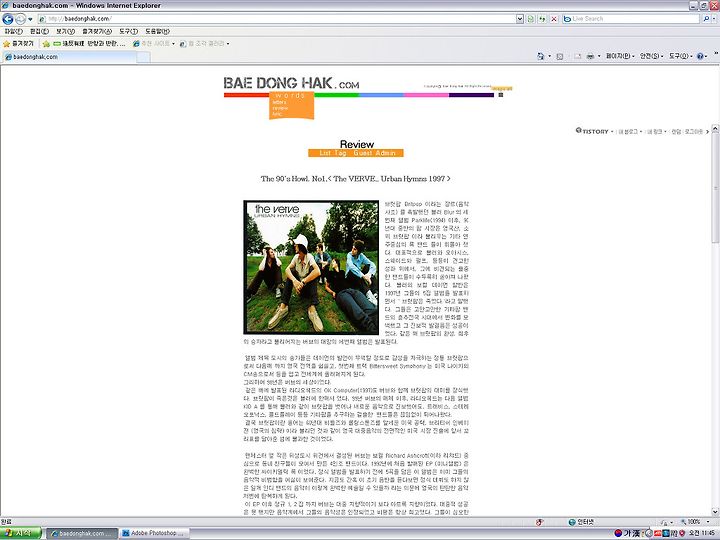Click the Korean flag language bar icon
The width and height of the screenshot is (720, 540).
click(x=618, y=533)
